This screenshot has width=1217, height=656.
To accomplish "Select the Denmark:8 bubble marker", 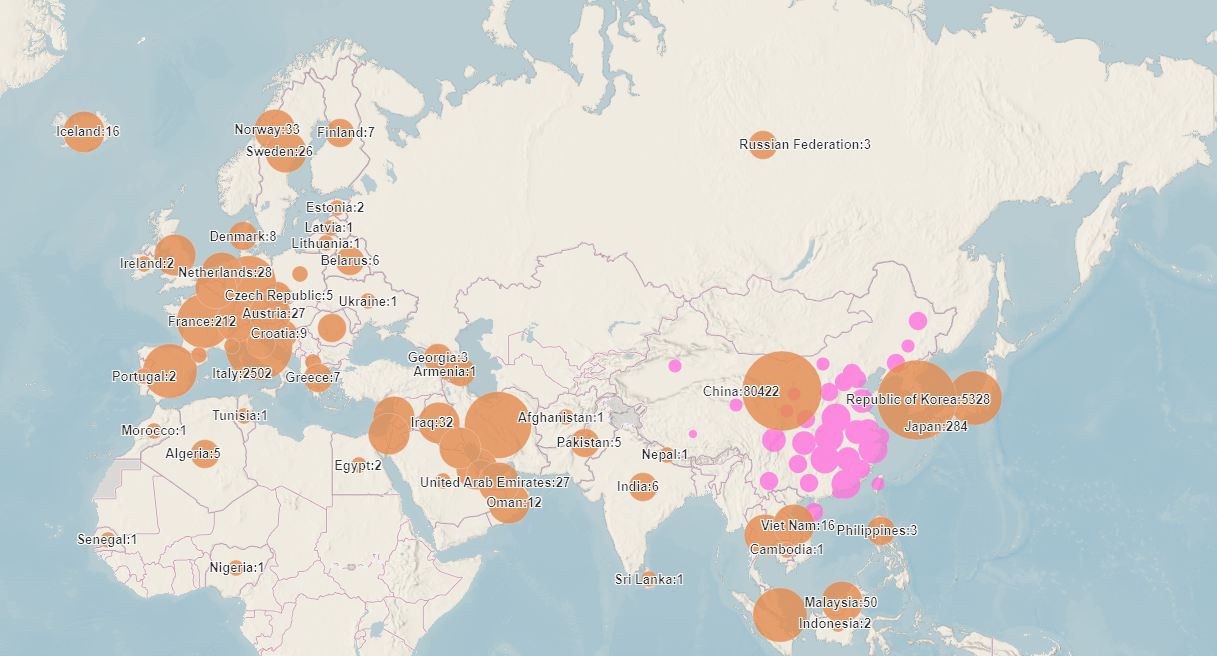I will (x=243, y=236).
